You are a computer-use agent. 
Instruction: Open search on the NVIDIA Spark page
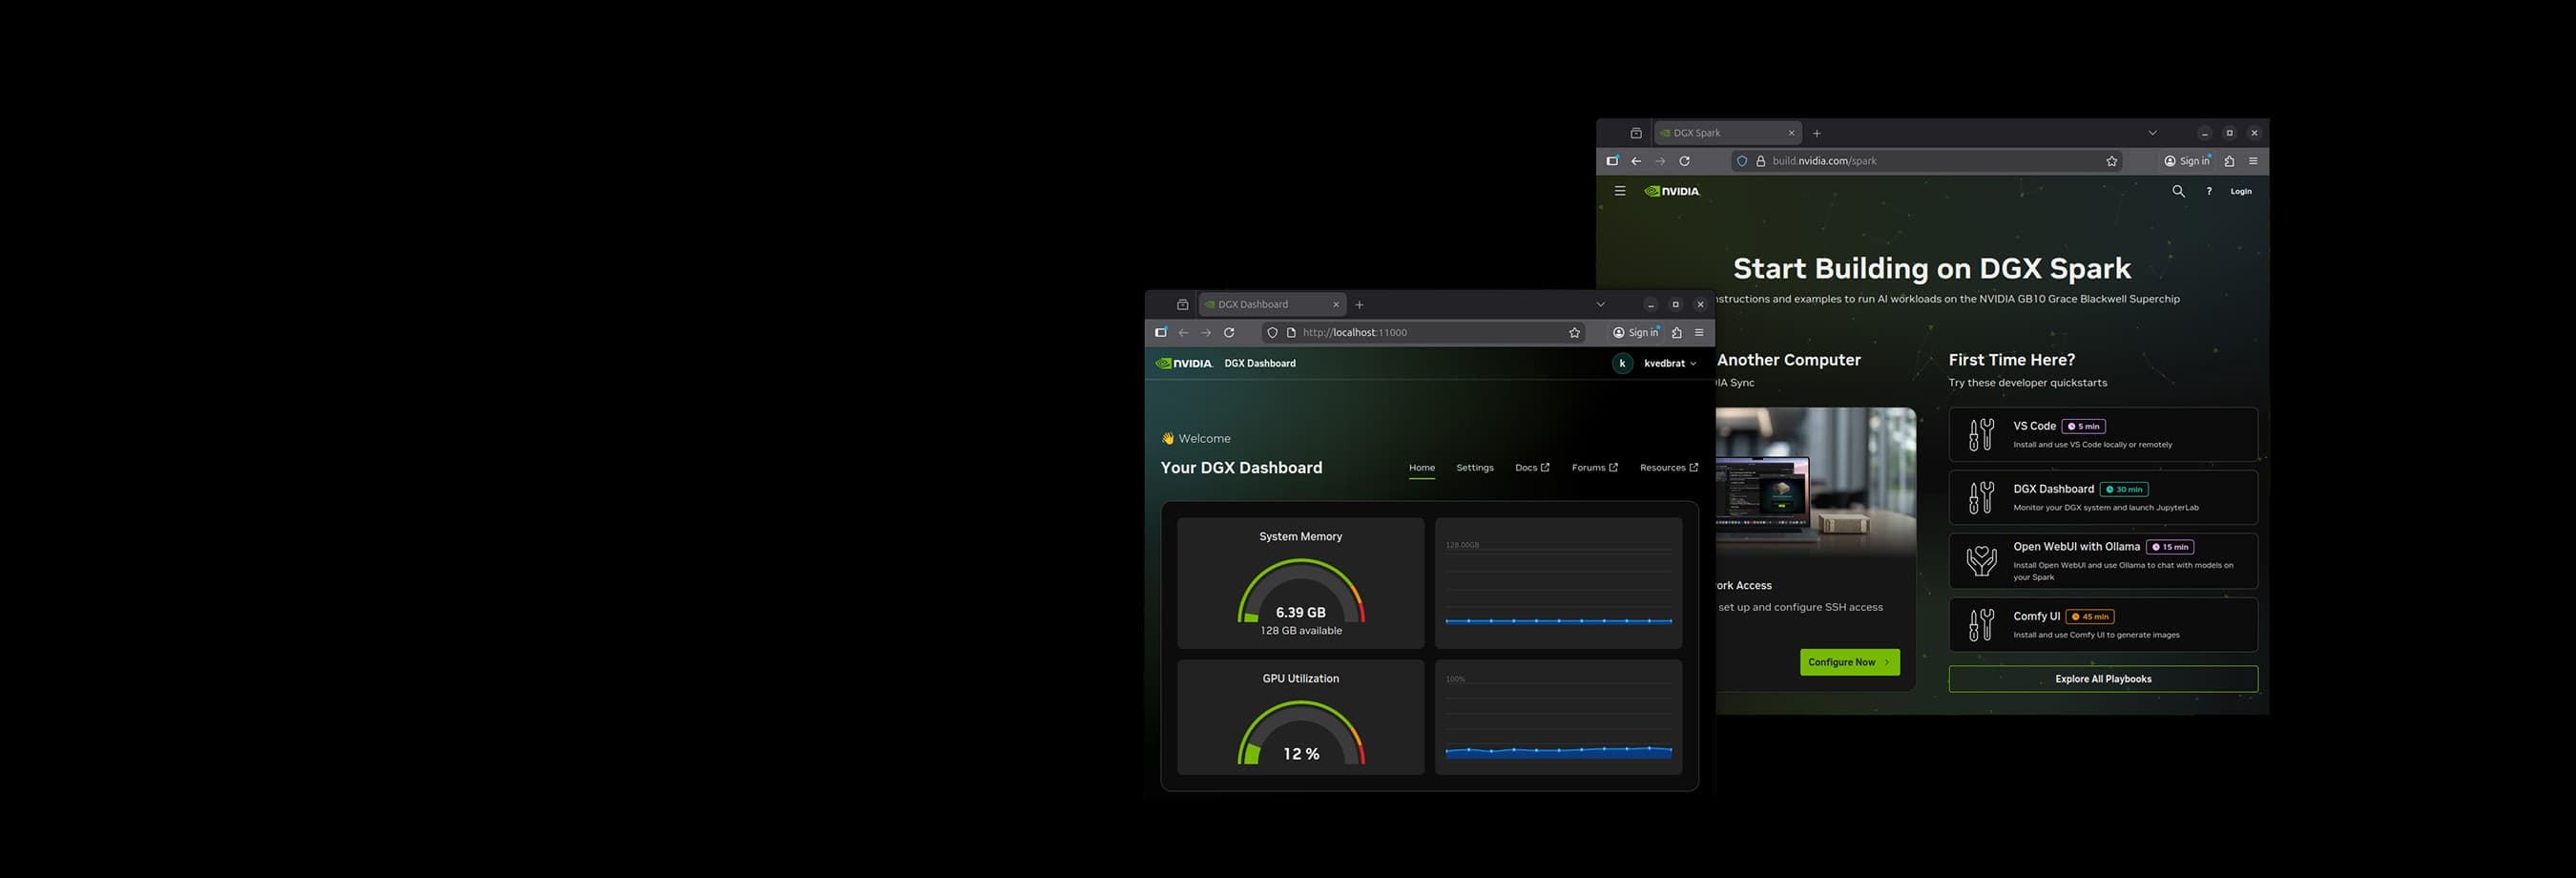pos(2178,191)
